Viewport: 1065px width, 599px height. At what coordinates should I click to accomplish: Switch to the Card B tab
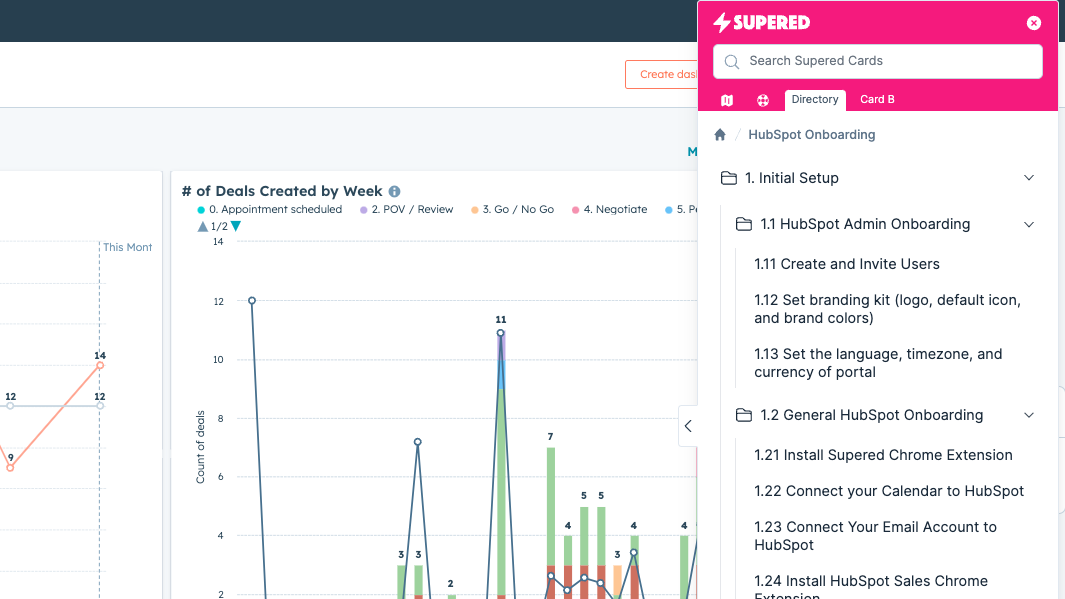point(878,99)
